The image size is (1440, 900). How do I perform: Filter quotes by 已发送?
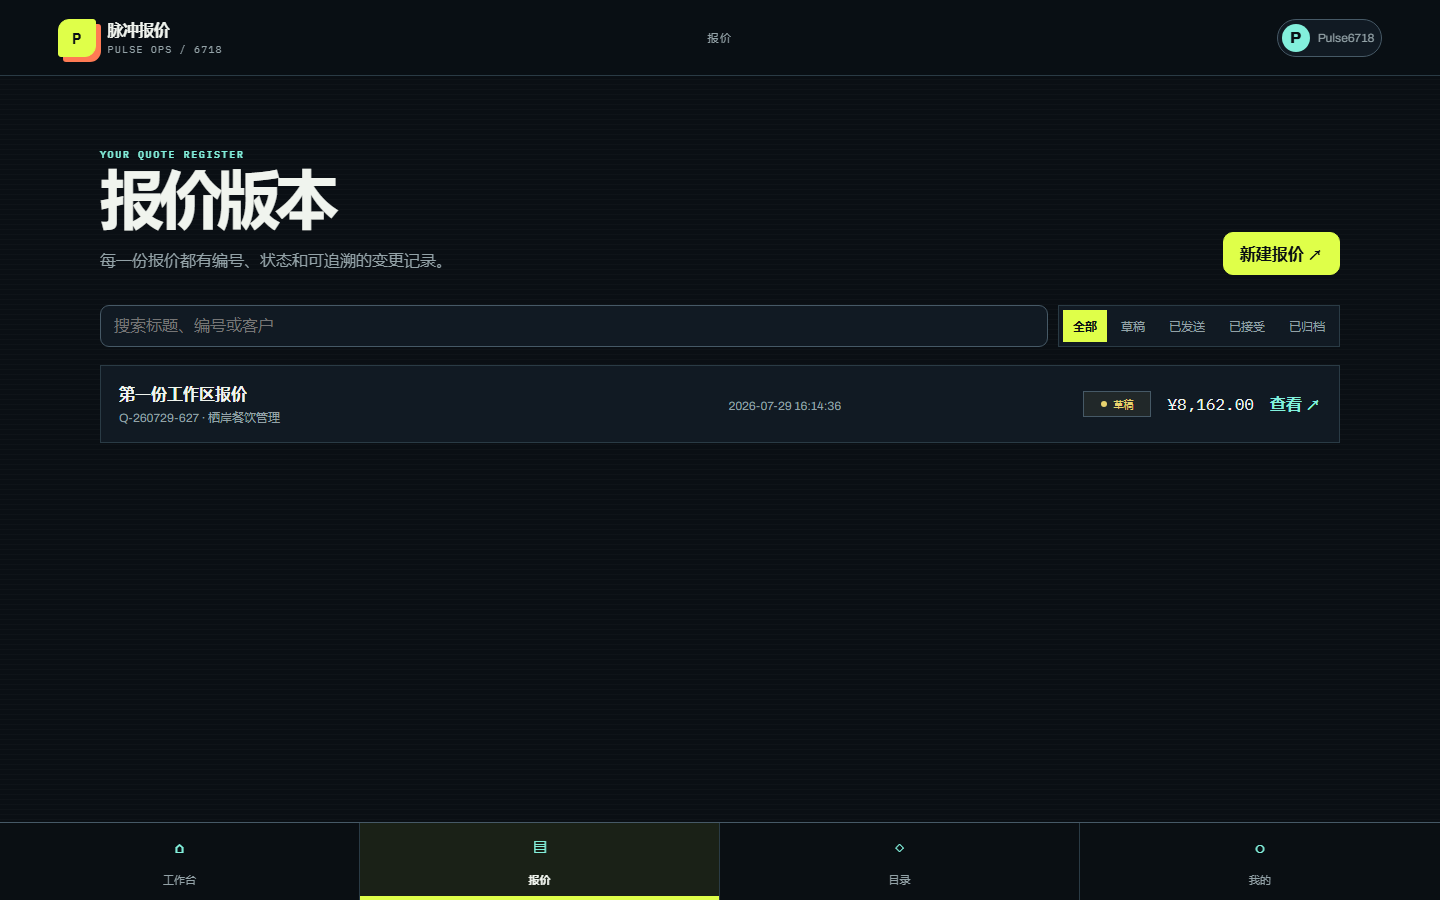pyautogui.click(x=1187, y=327)
